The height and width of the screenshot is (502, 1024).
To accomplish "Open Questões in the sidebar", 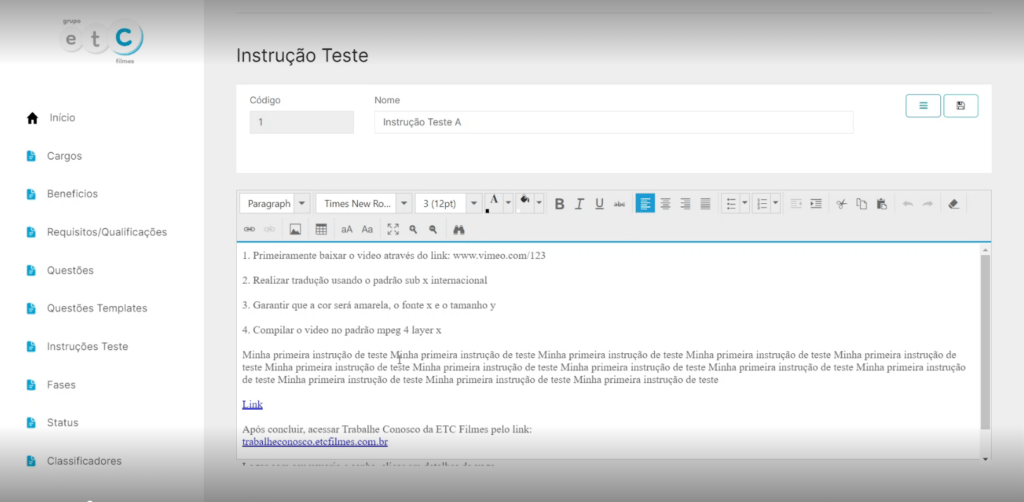I will click(x=70, y=270).
